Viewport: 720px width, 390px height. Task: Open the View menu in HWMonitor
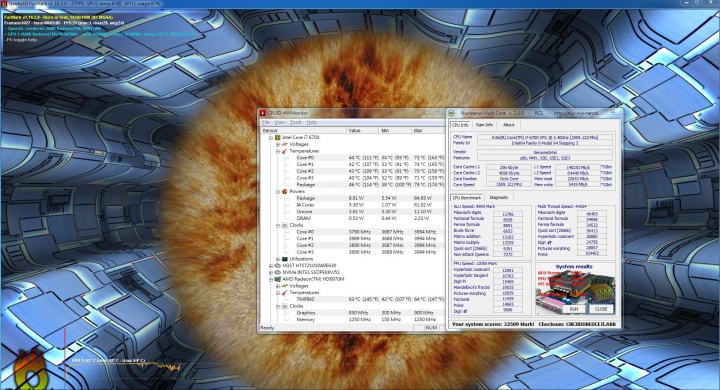click(x=280, y=123)
